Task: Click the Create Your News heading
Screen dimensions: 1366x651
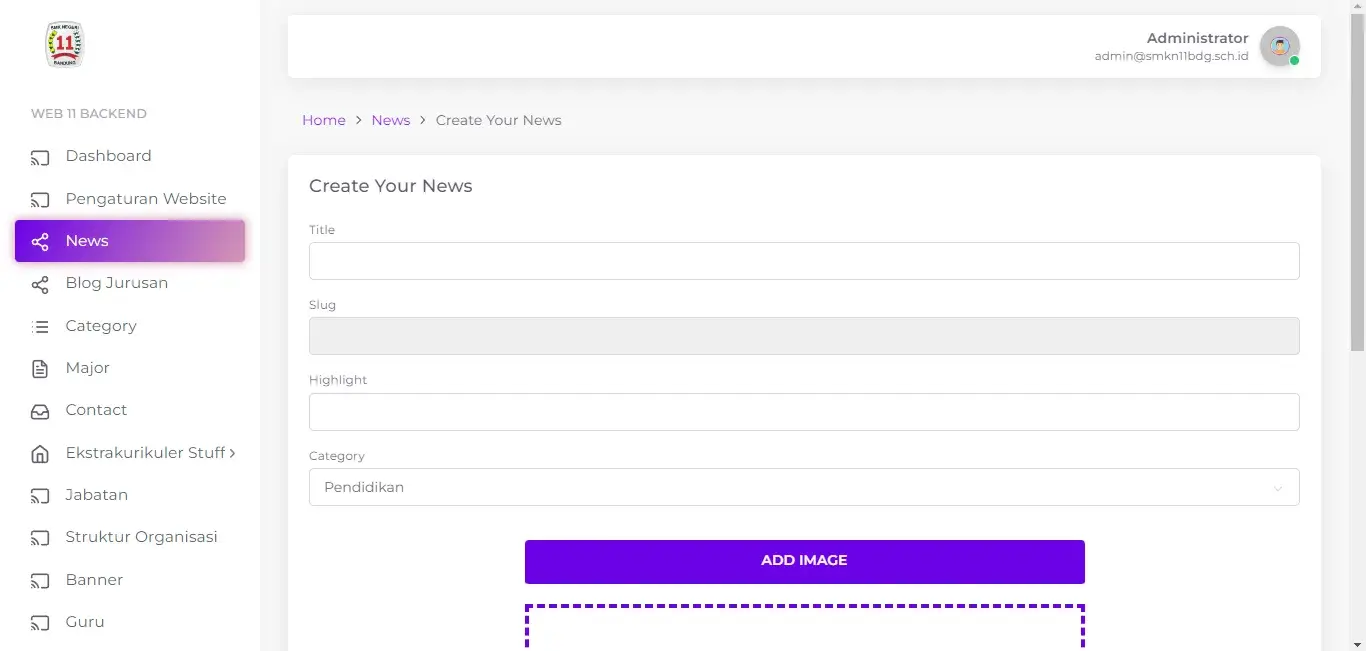Action: [391, 186]
